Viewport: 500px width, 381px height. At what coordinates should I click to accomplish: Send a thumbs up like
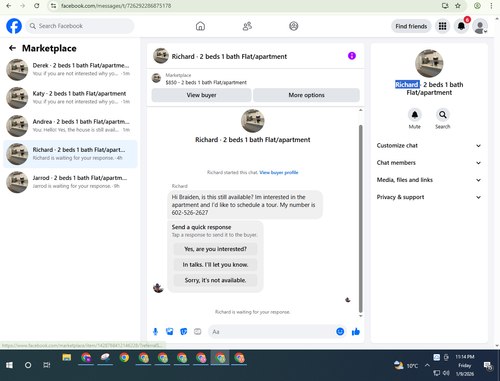[356, 332]
